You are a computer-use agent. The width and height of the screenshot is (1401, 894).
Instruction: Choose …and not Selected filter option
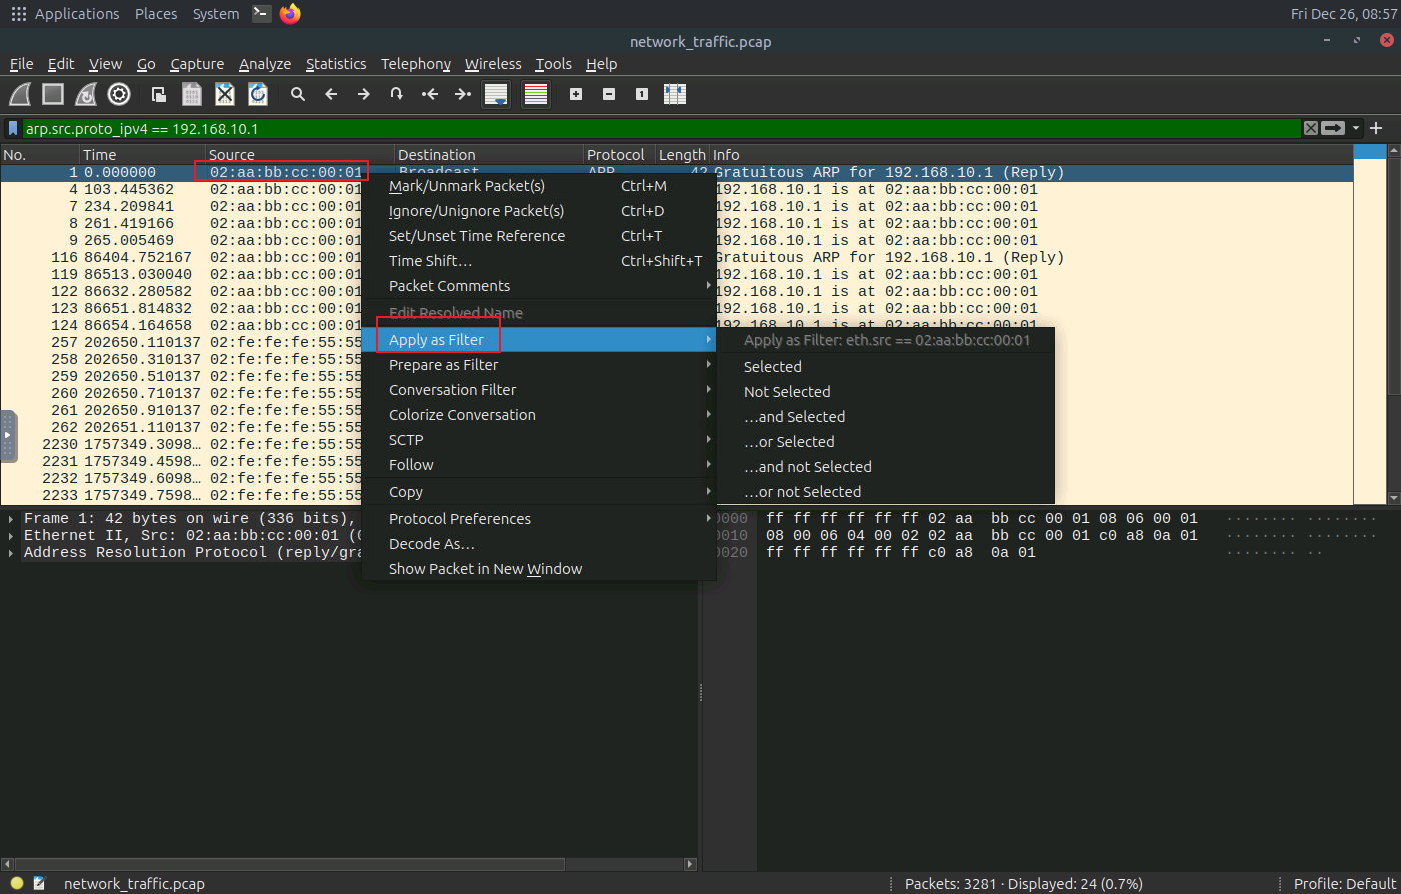pyautogui.click(x=885, y=467)
